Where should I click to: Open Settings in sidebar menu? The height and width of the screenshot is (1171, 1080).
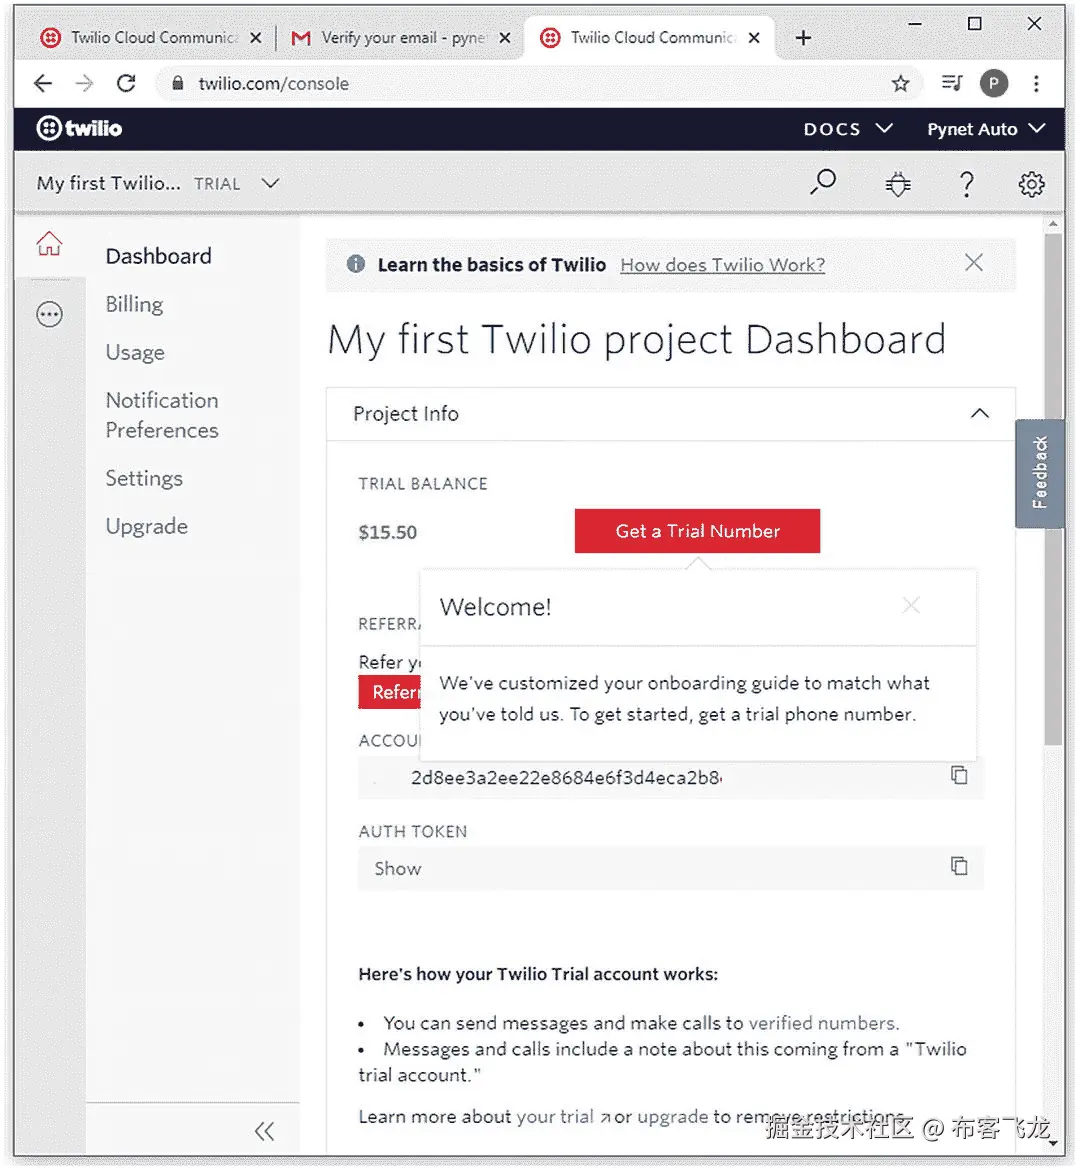144,478
